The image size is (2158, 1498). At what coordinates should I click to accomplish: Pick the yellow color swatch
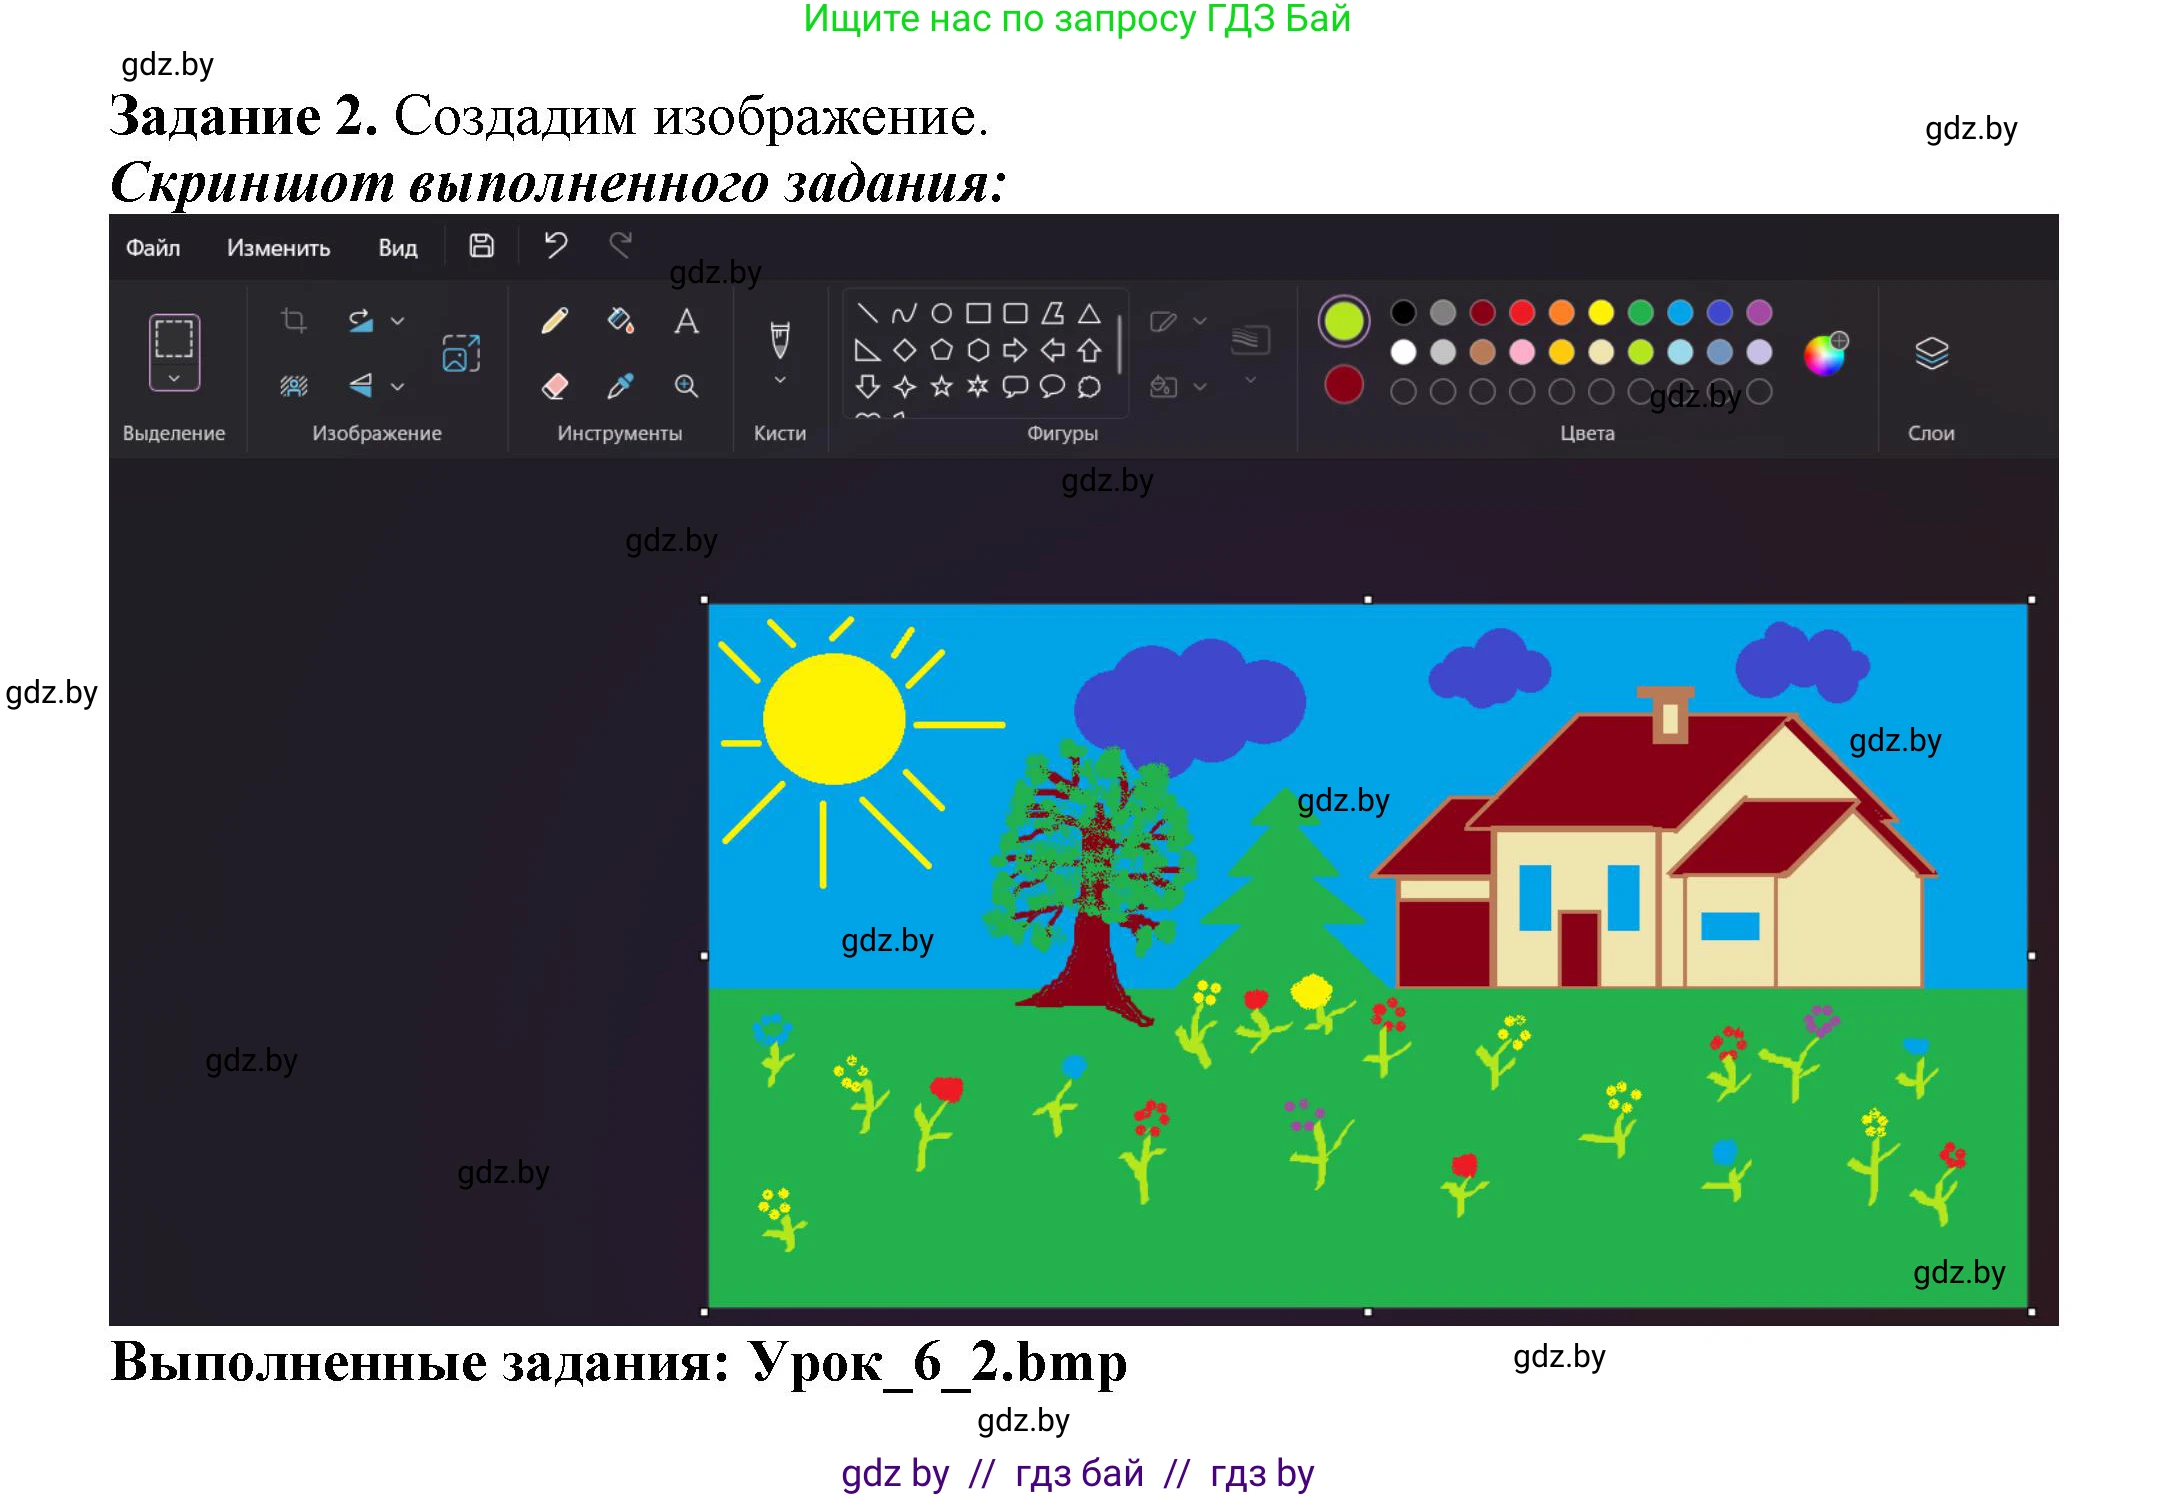1601,313
